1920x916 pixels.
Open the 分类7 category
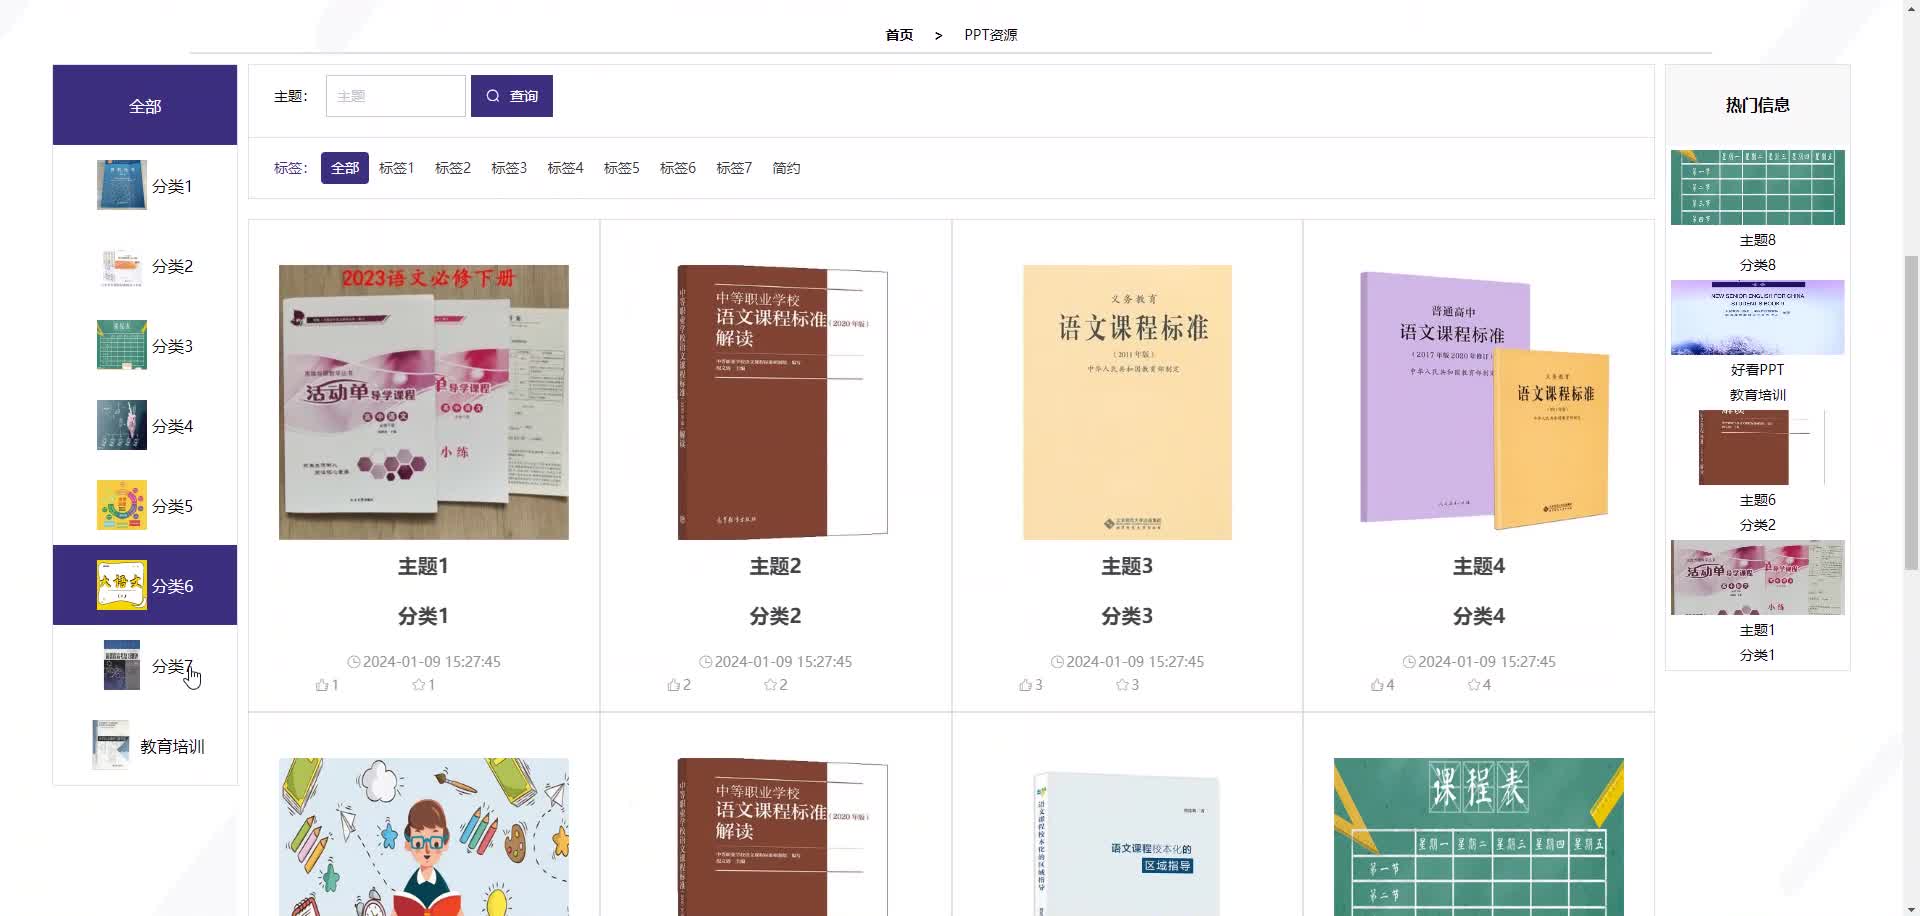145,665
